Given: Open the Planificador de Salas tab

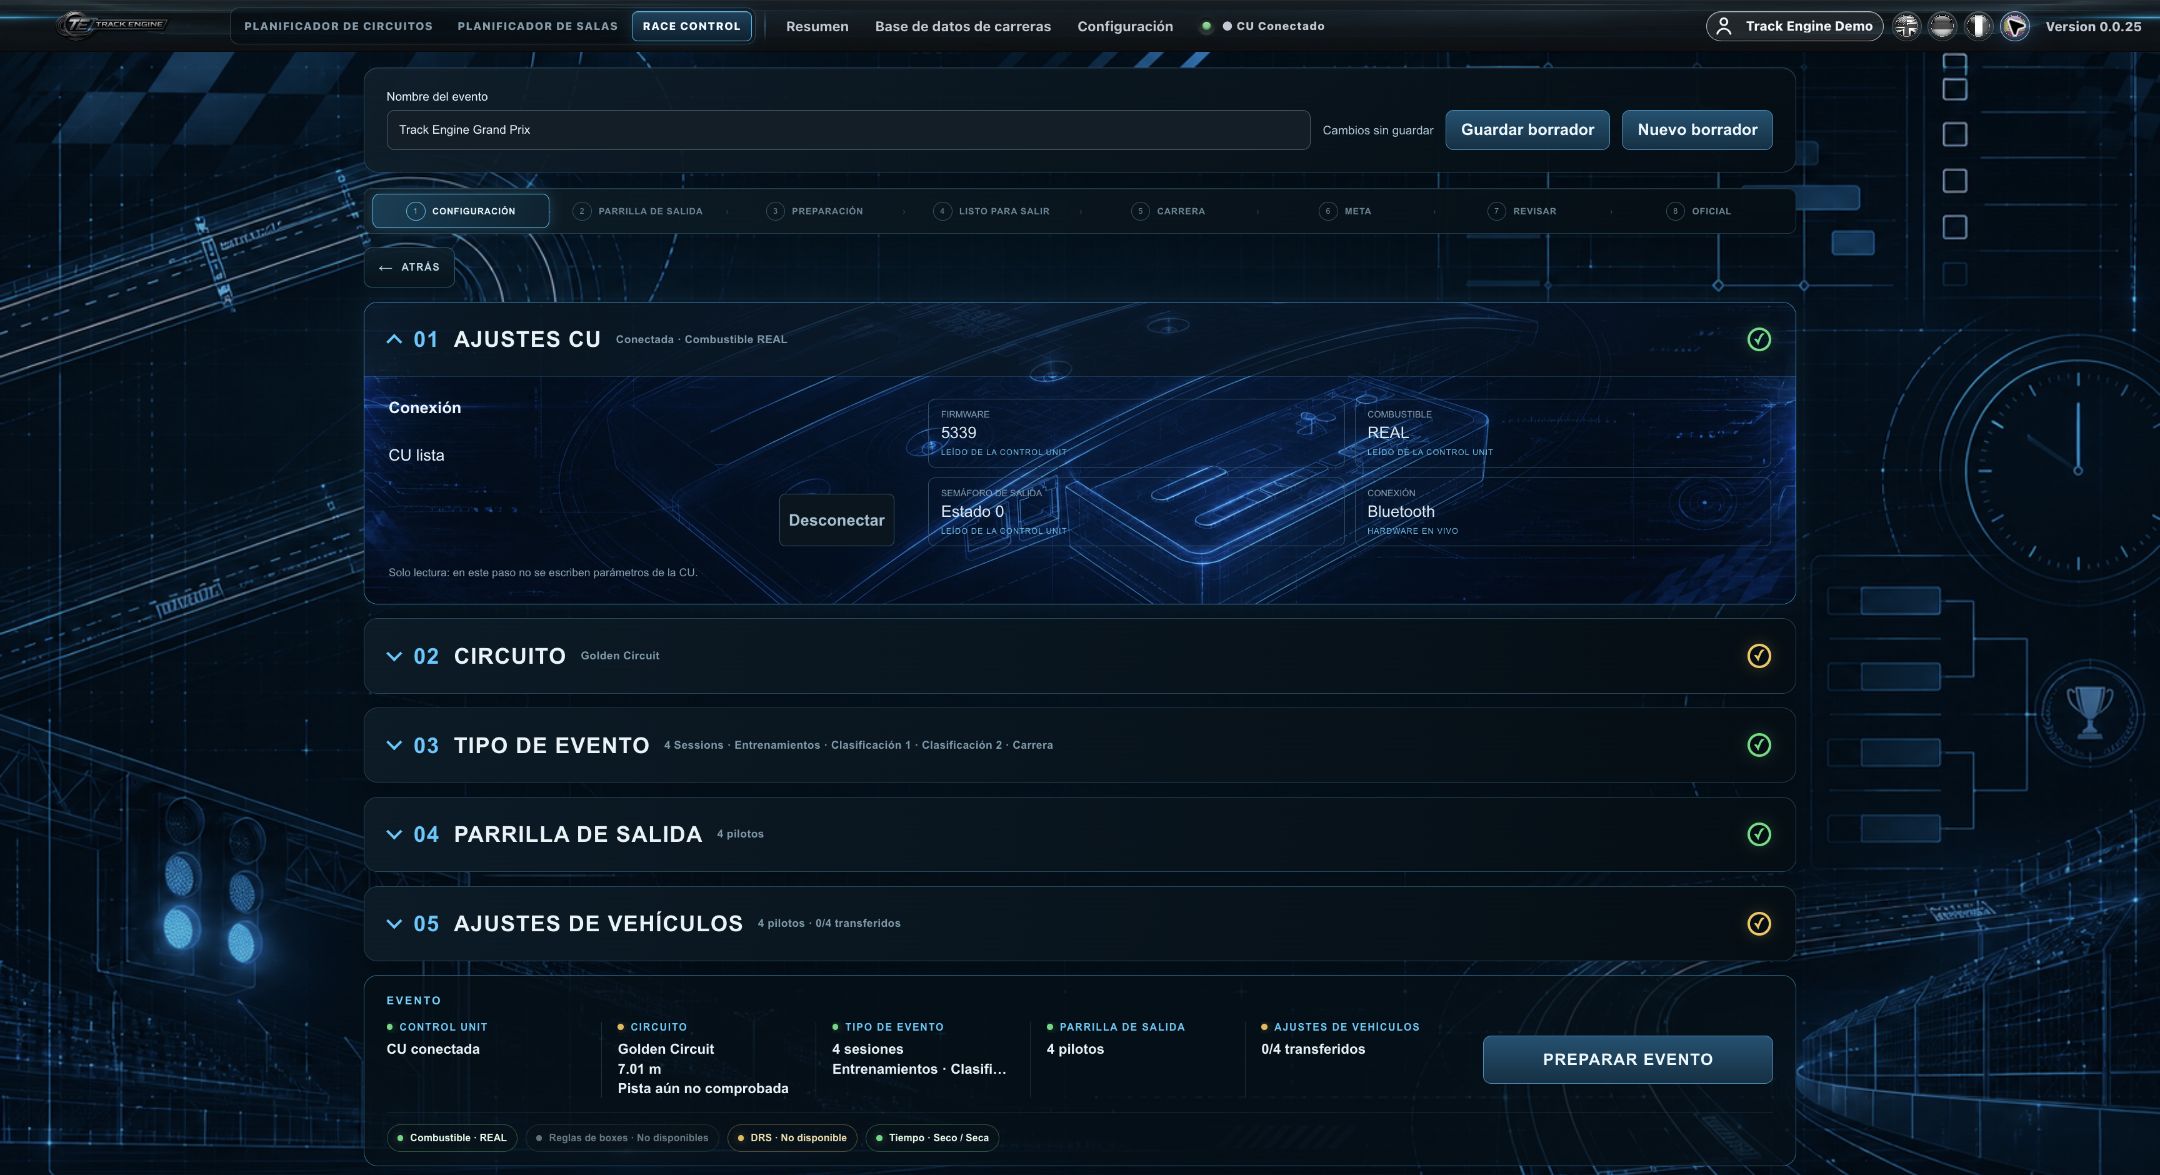Looking at the screenshot, I should pos(537,26).
